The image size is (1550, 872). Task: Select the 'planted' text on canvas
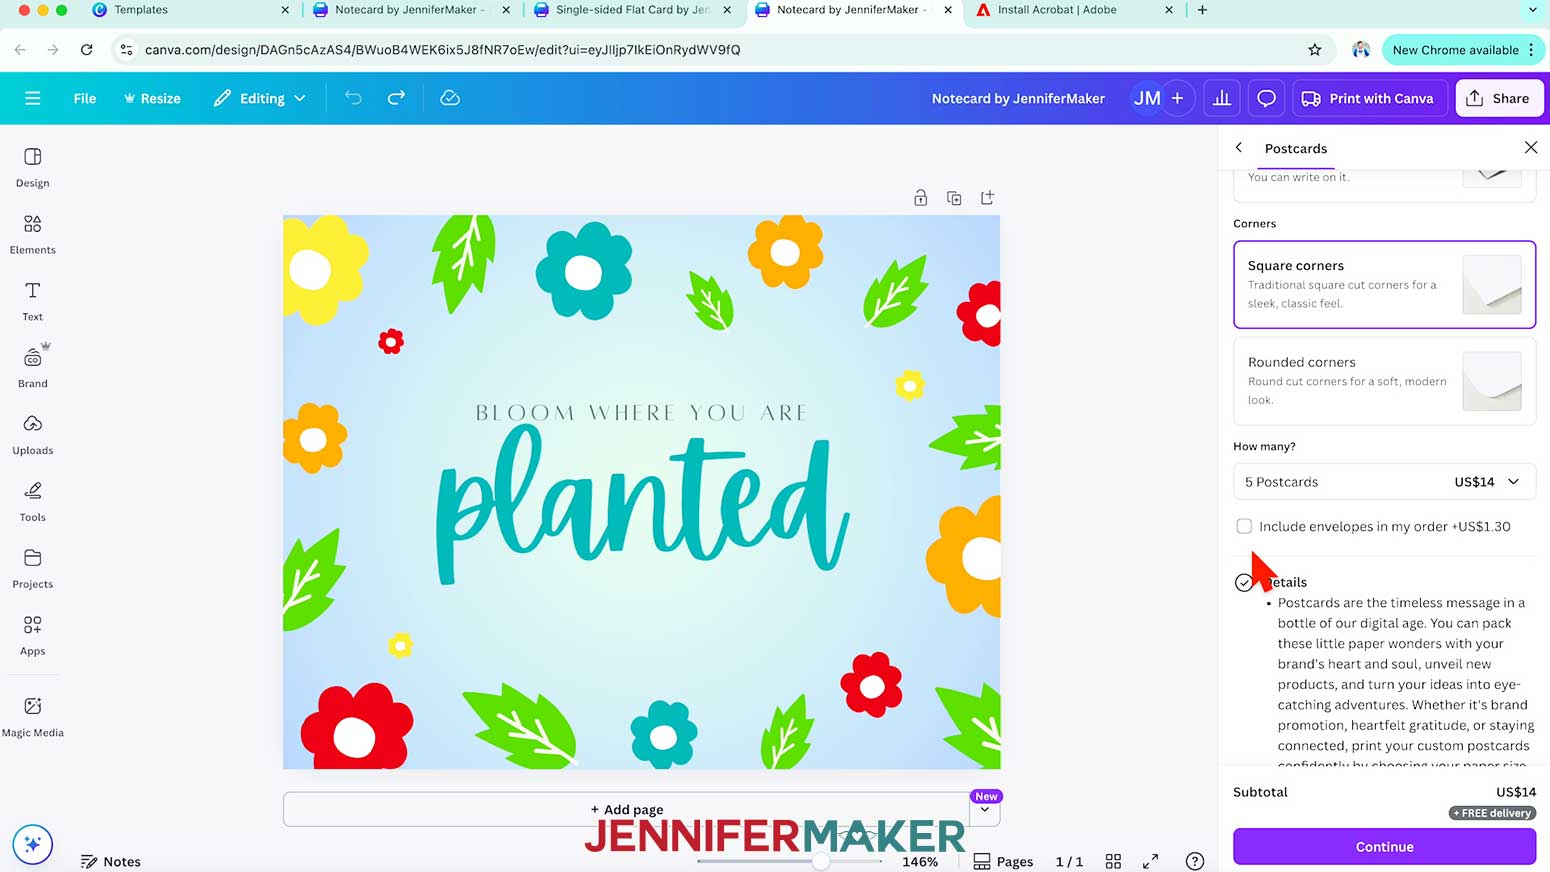click(x=643, y=505)
